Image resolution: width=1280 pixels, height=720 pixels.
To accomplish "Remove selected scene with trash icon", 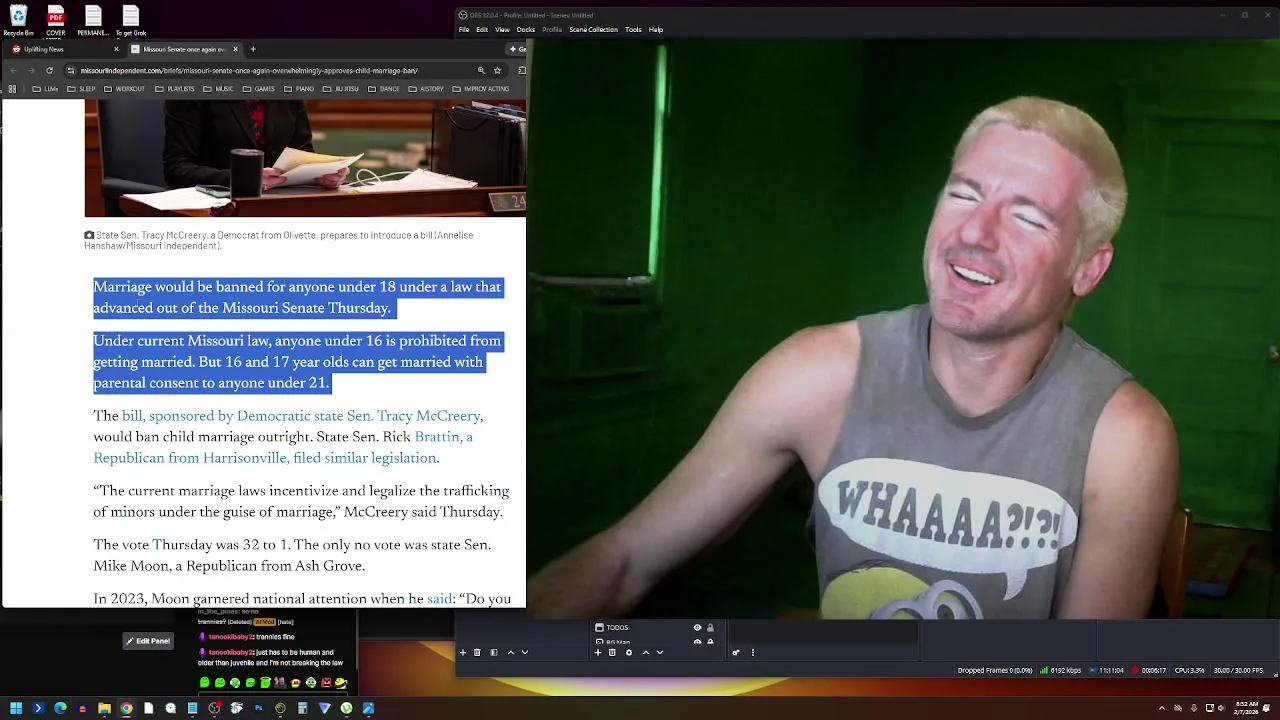I will [x=477, y=652].
